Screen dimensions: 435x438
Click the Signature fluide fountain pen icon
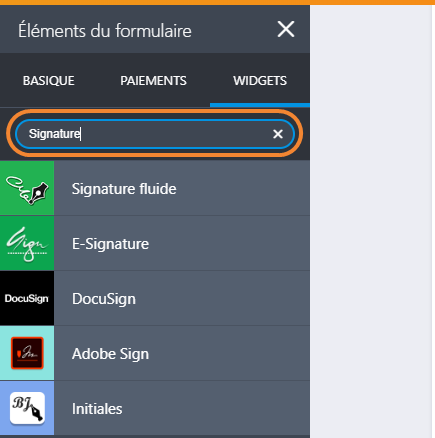[27, 188]
